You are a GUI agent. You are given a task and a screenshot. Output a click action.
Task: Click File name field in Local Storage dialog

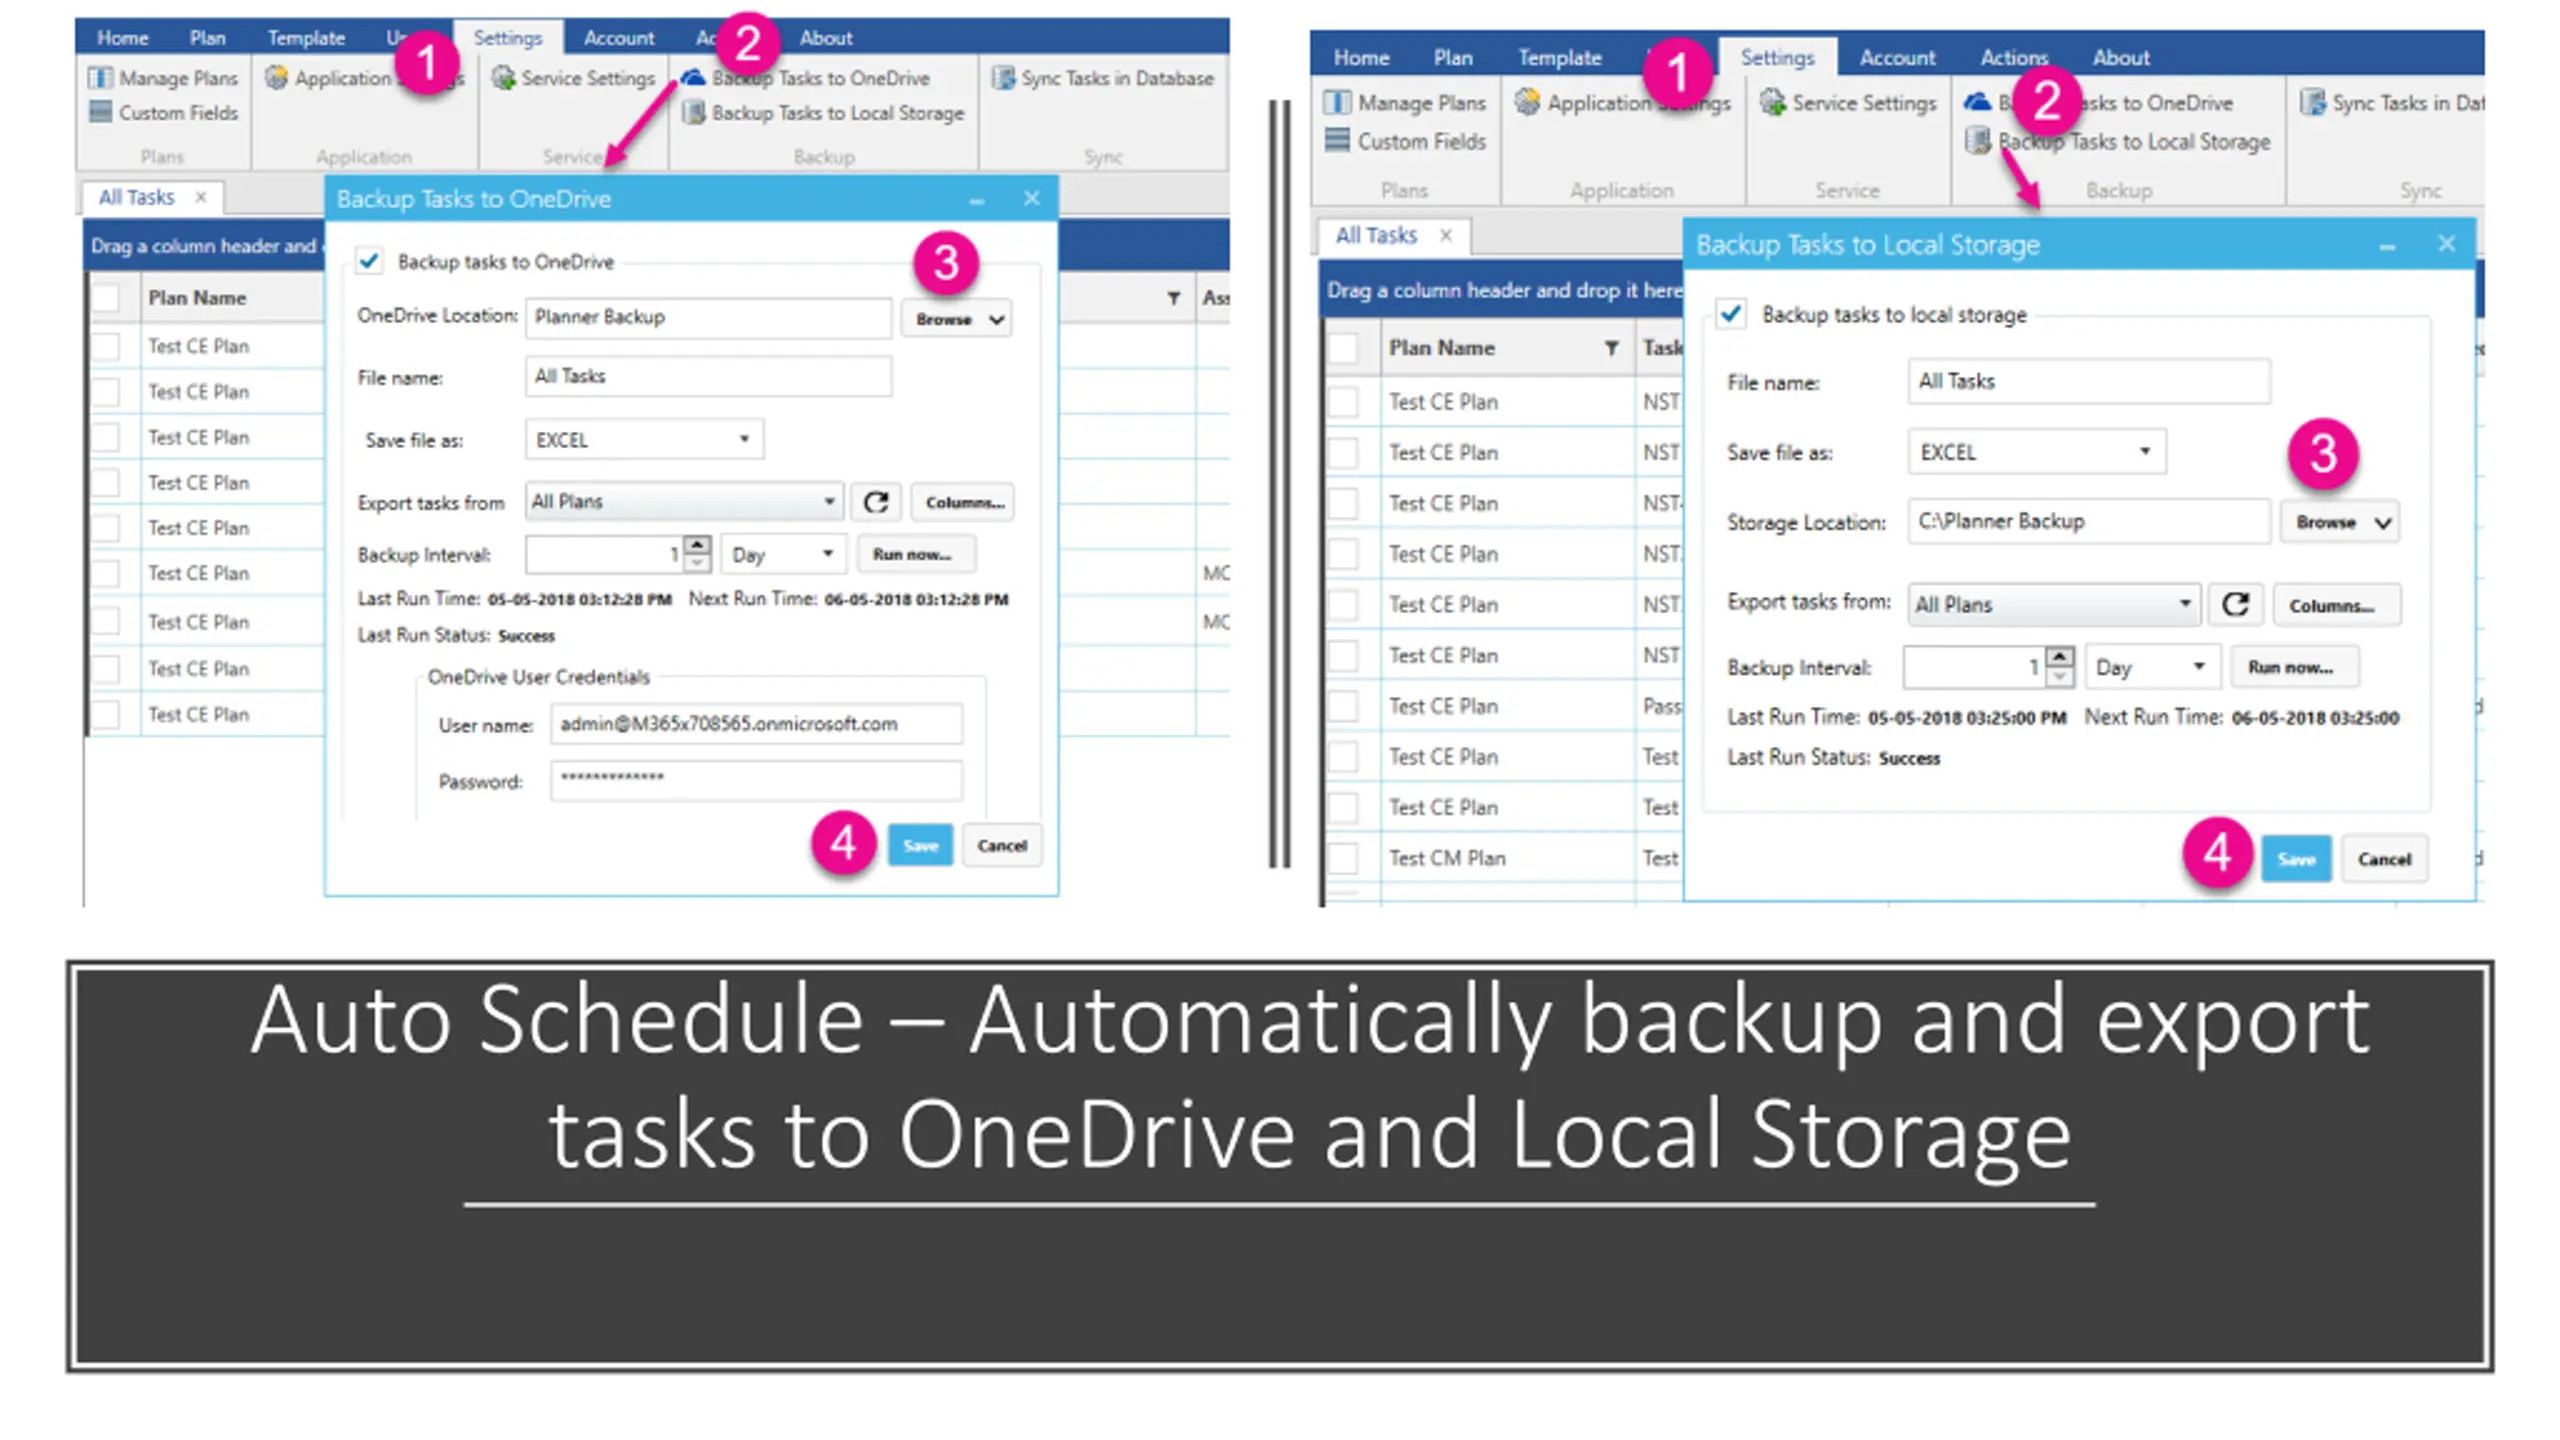point(2088,381)
